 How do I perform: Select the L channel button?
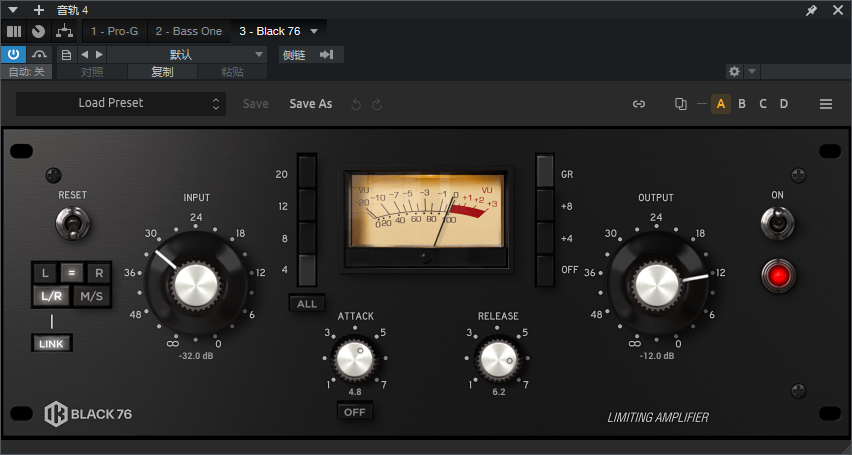tap(45, 273)
